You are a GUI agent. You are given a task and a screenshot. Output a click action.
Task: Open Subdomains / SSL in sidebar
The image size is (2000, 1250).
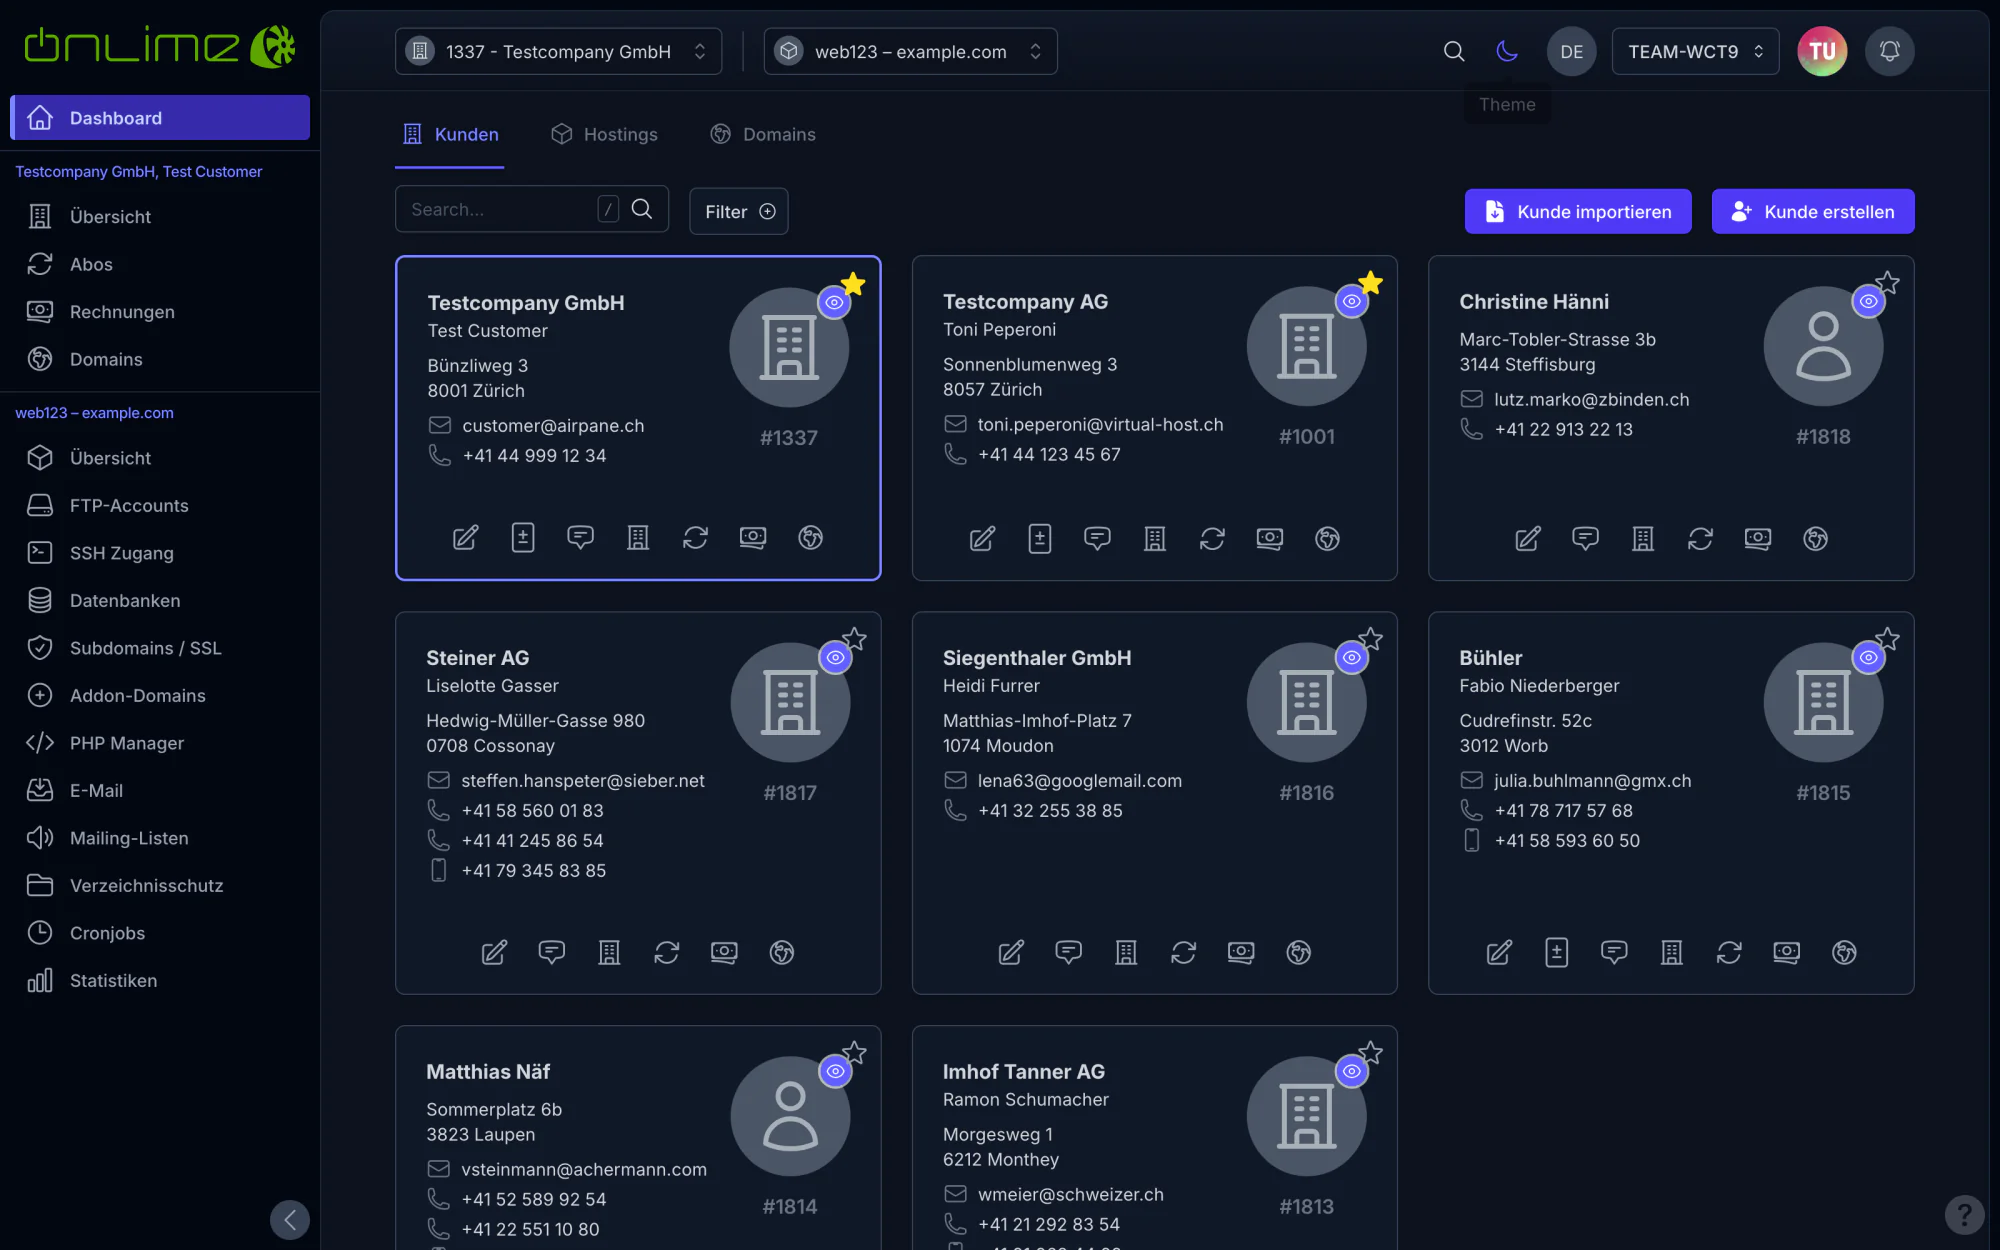[x=160, y=648]
